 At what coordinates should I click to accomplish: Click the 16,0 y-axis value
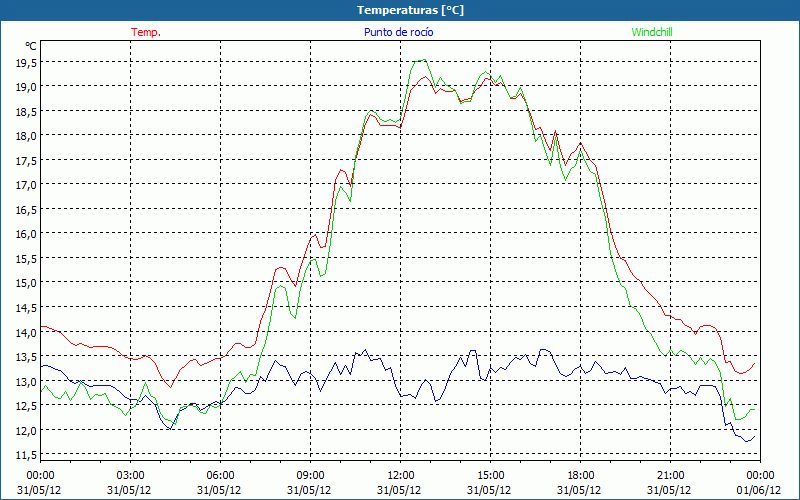(x=26, y=234)
